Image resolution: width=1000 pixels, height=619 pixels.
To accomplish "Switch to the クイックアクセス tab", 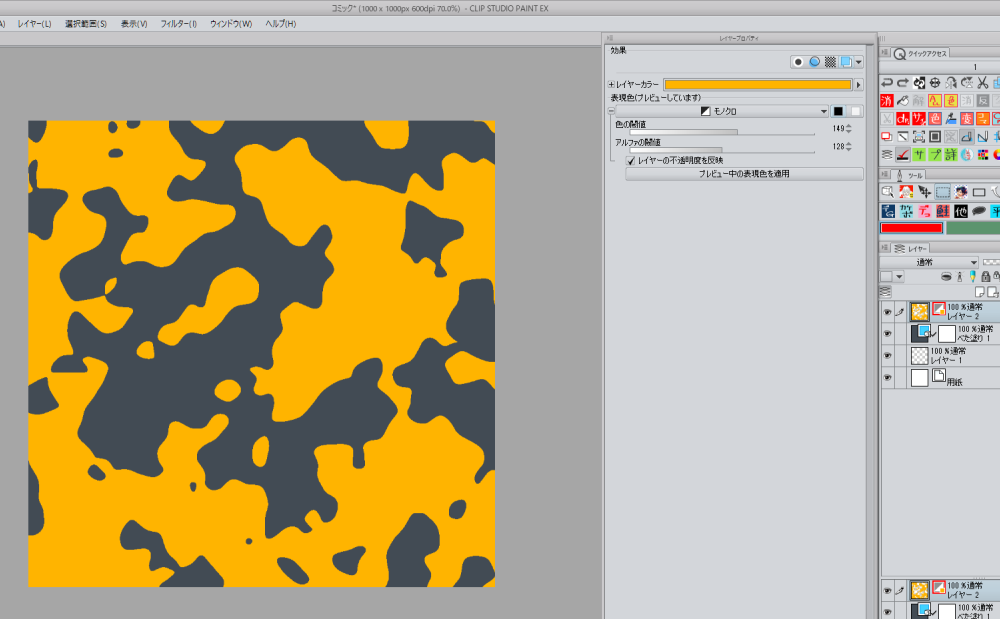I will click(921, 54).
